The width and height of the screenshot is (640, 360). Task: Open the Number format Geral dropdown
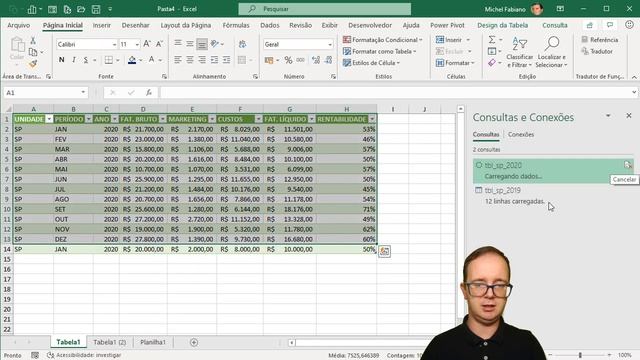point(330,44)
